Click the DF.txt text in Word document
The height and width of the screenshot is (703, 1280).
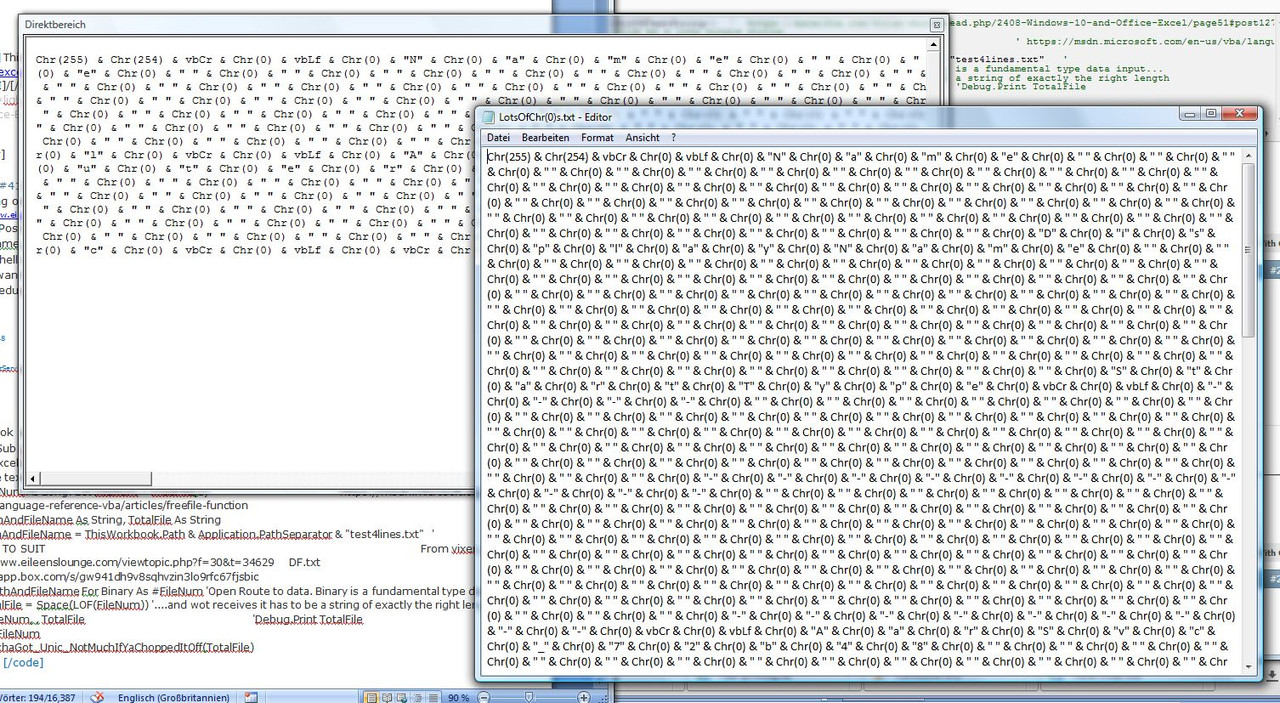(x=304, y=562)
